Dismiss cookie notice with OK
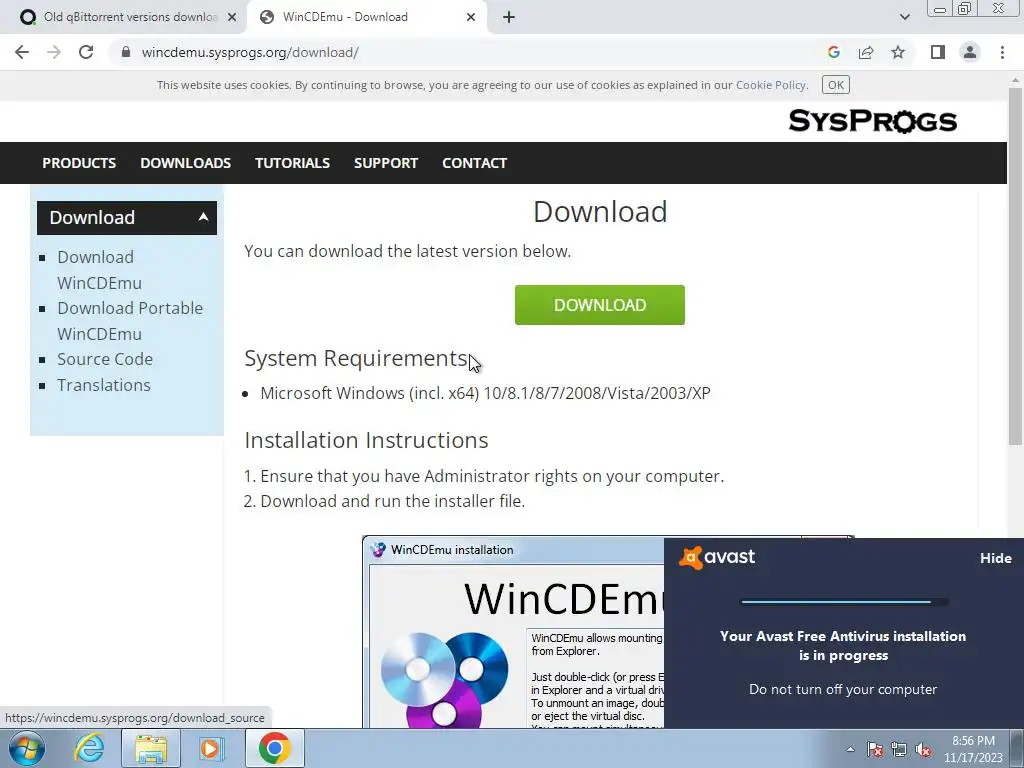Viewport: 1024px width, 768px height. click(x=836, y=85)
